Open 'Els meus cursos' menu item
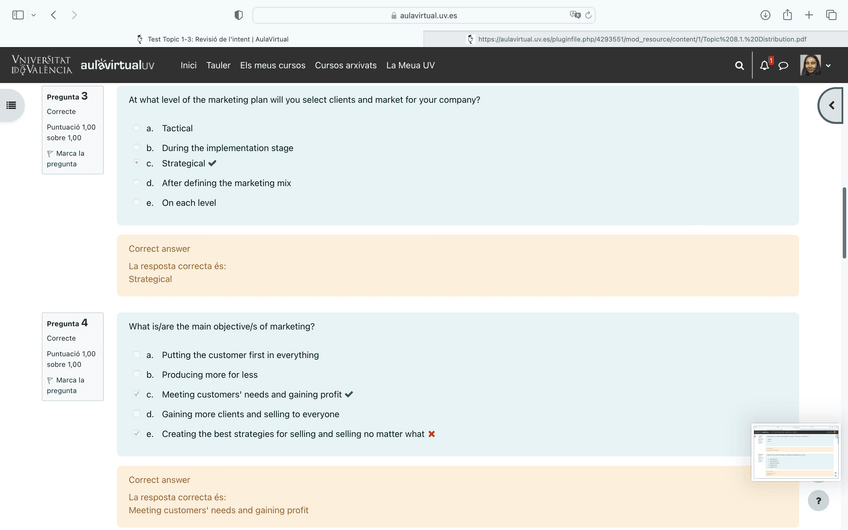 (272, 66)
